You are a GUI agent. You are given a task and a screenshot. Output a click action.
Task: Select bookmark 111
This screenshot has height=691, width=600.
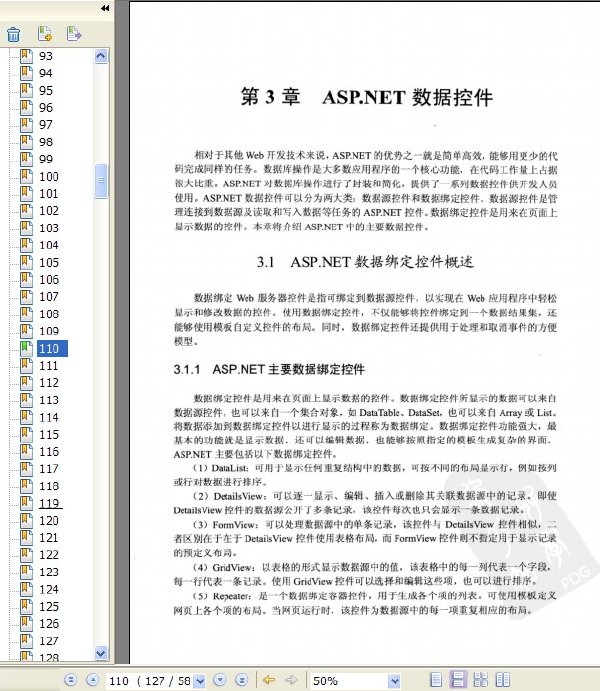click(49, 365)
